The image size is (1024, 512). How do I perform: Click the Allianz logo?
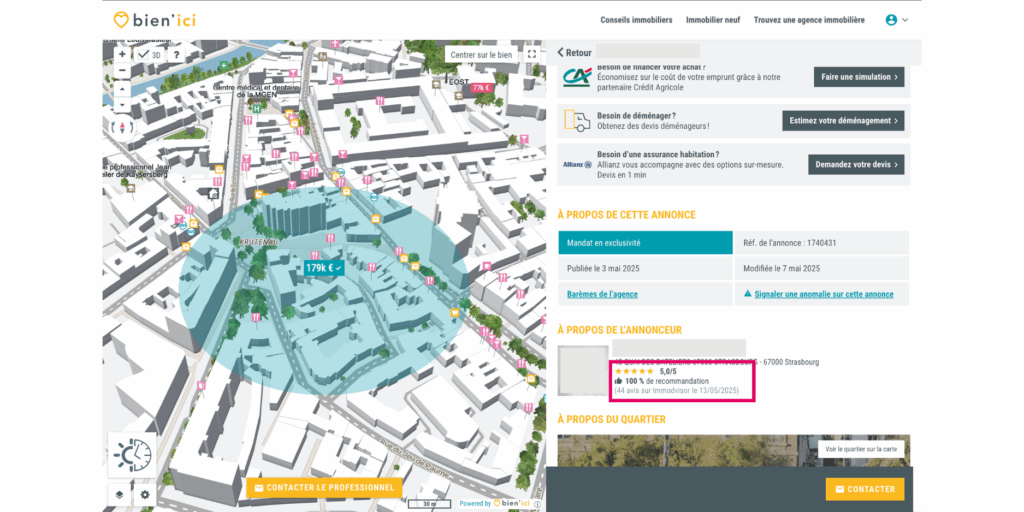(x=577, y=165)
